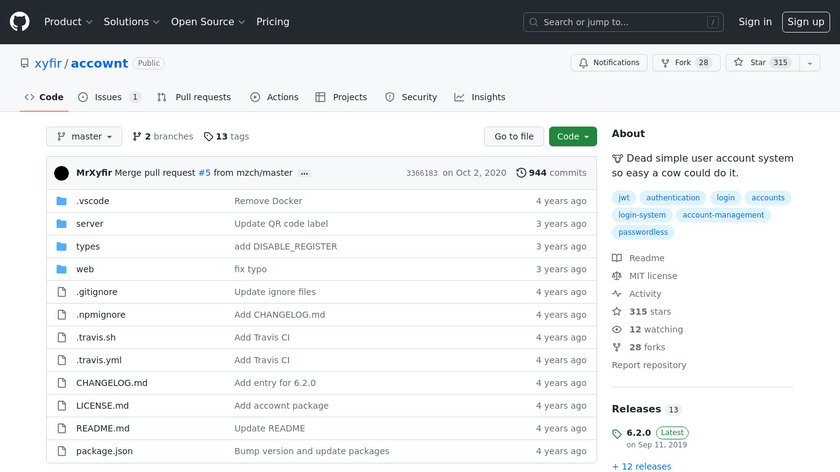Click the GitHub logo icon
Screen dimensions: 840x472
[x=20, y=22]
